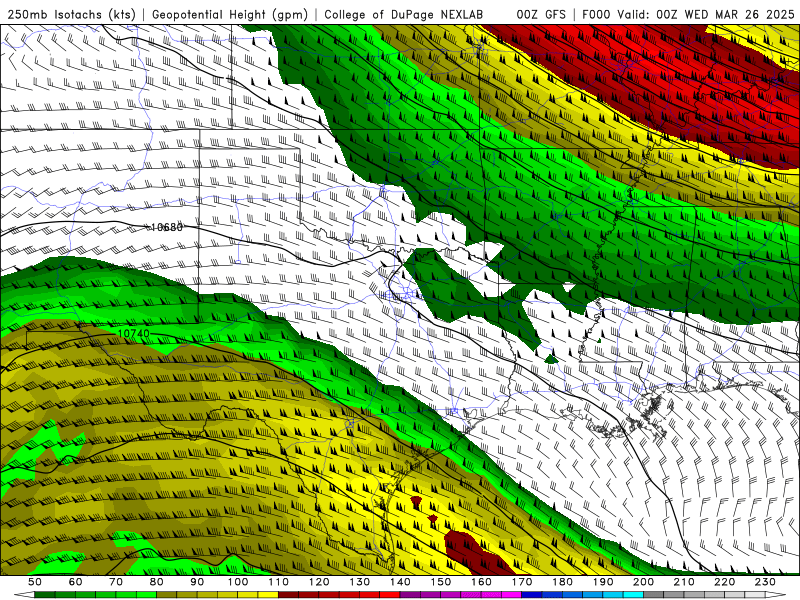Click the 110 value on the color scale
This screenshot has height=600, width=800.
[x=279, y=582]
